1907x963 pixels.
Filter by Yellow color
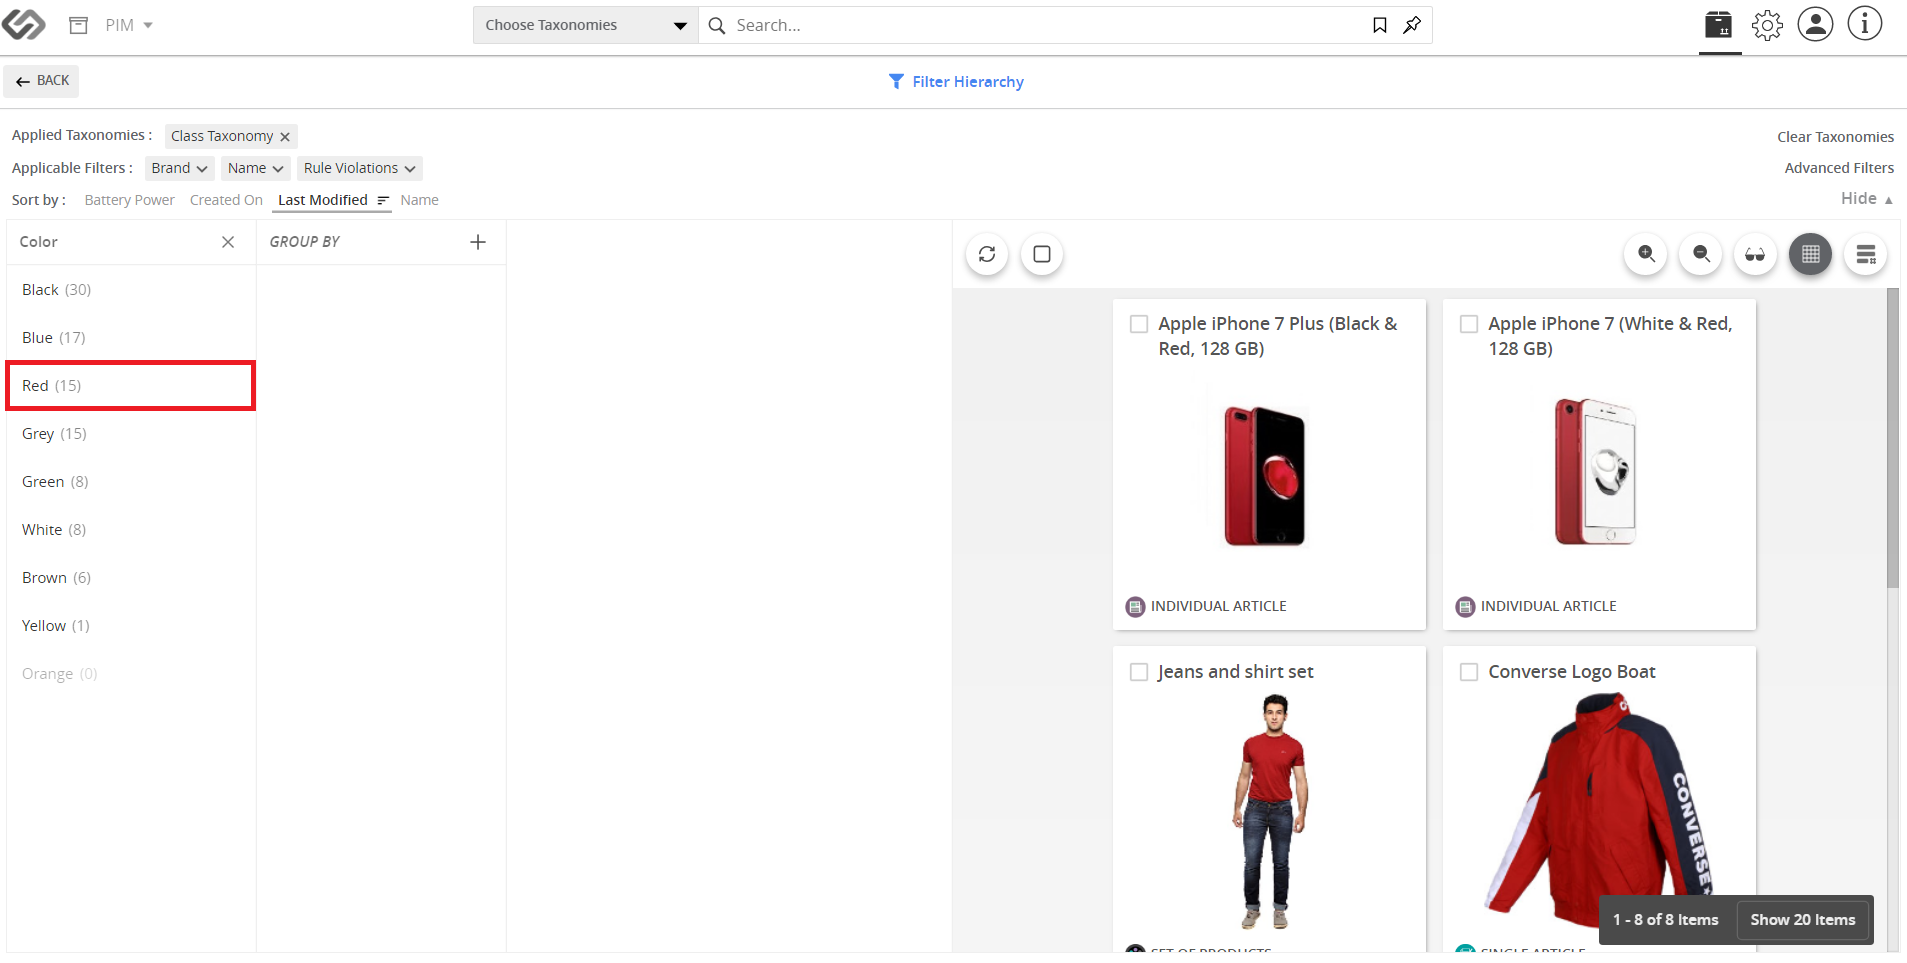(131, 626)
